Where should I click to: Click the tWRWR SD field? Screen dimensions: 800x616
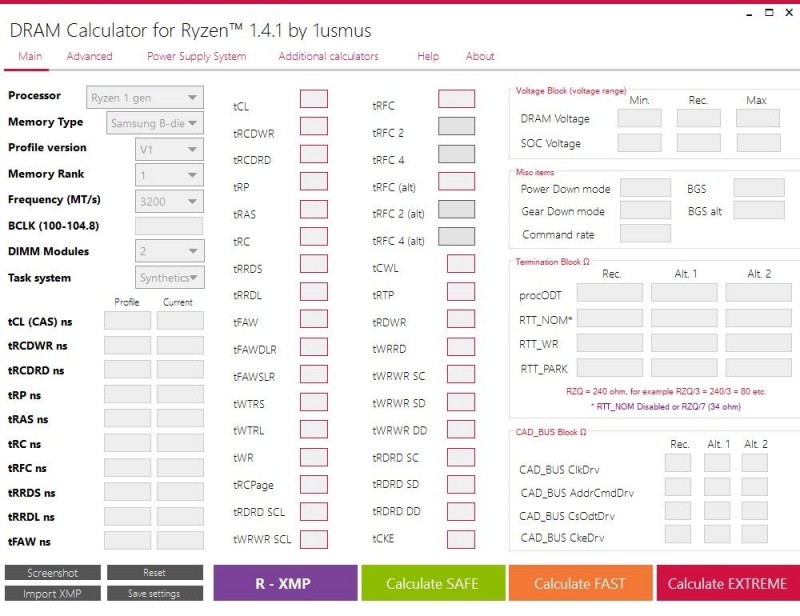(x=461, y=402)
